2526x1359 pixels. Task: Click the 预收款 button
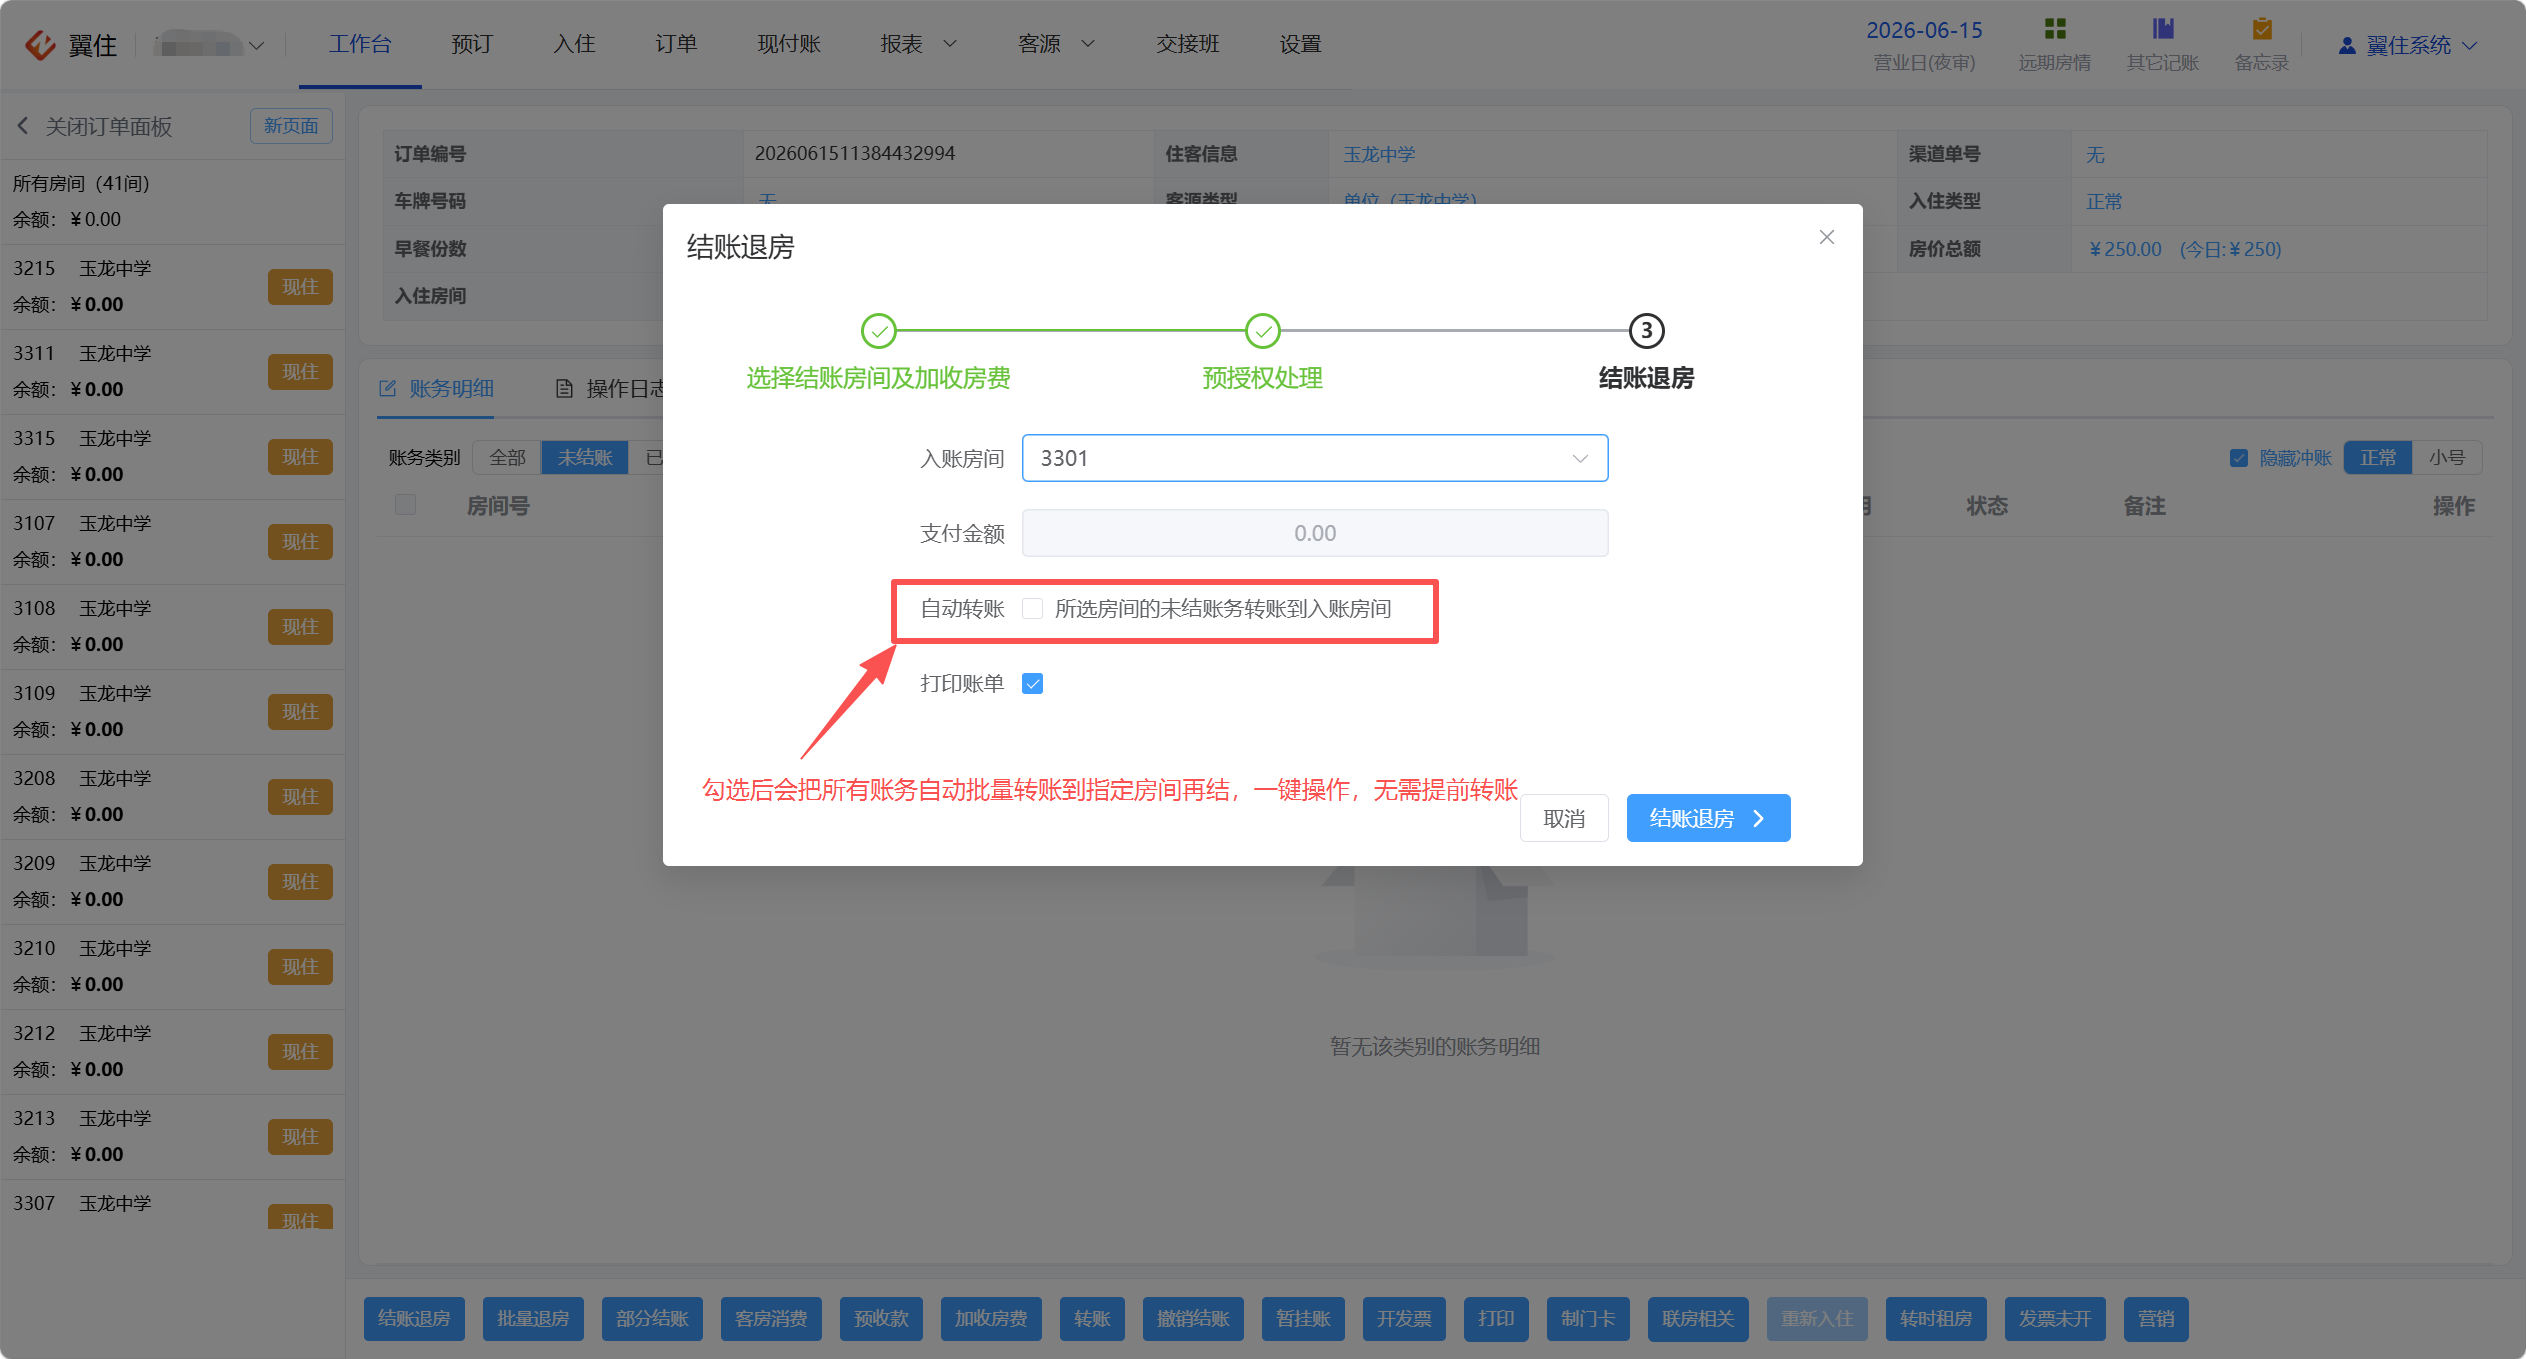(881, 1319)
